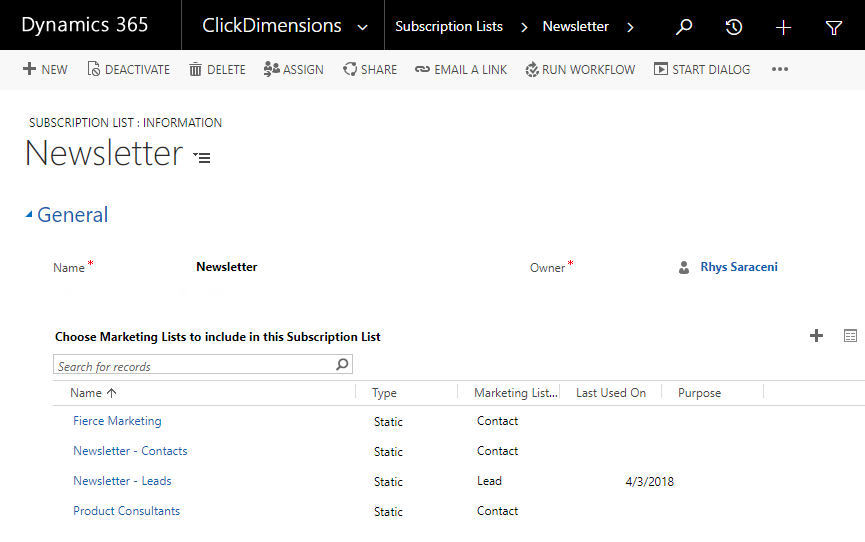This screenshot has width=865, height=542.
Task: Open recently viewed history icon
Action: 733,26
